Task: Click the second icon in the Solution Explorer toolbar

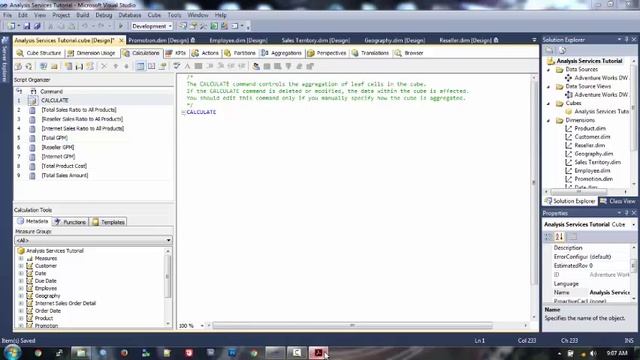Action: click(562, 50)
